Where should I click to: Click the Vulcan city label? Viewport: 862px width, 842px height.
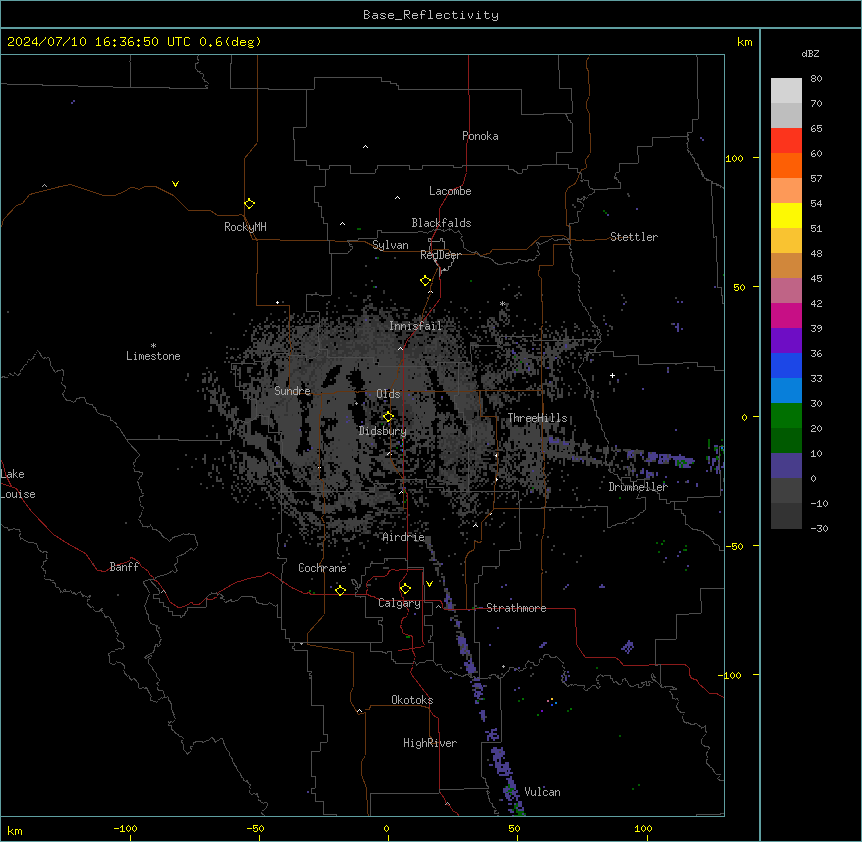542,792
